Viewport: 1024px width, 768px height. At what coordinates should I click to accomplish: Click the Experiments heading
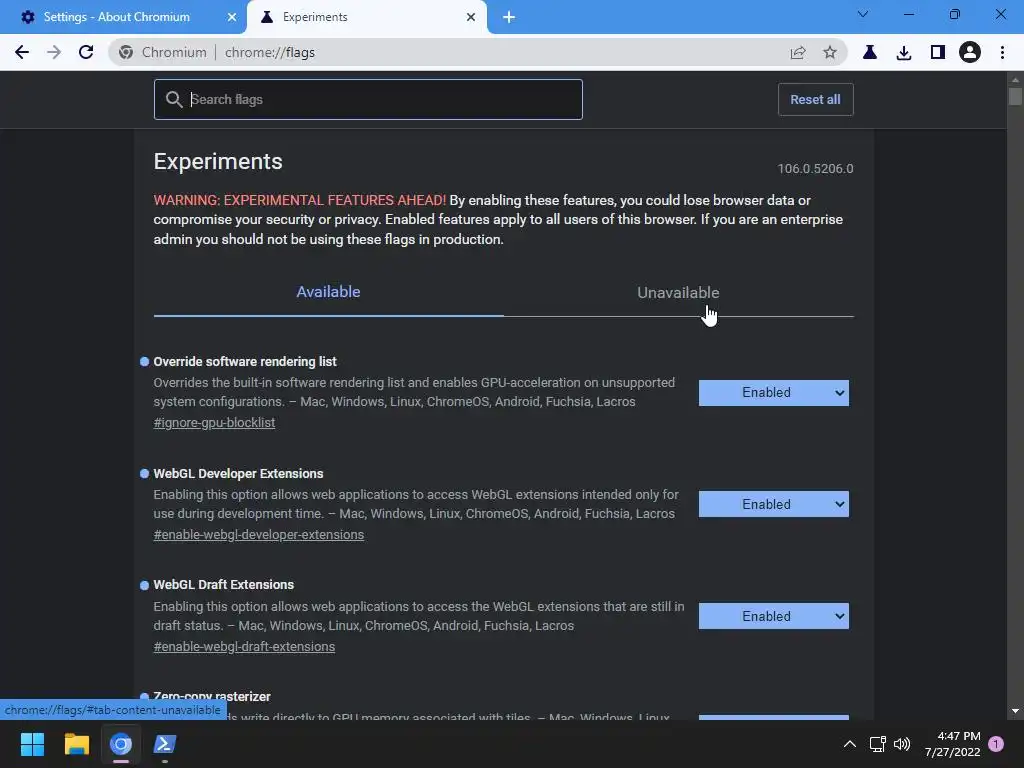218,161
